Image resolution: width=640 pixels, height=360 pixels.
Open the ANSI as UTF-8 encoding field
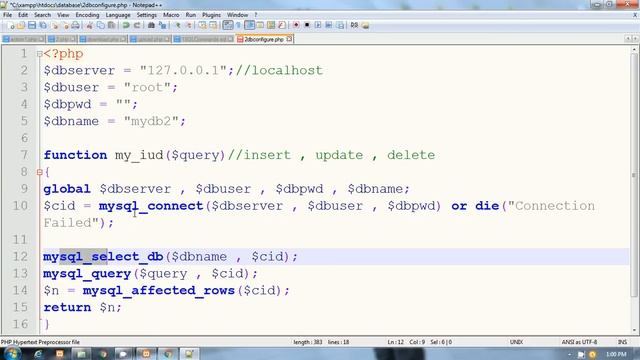579,342
